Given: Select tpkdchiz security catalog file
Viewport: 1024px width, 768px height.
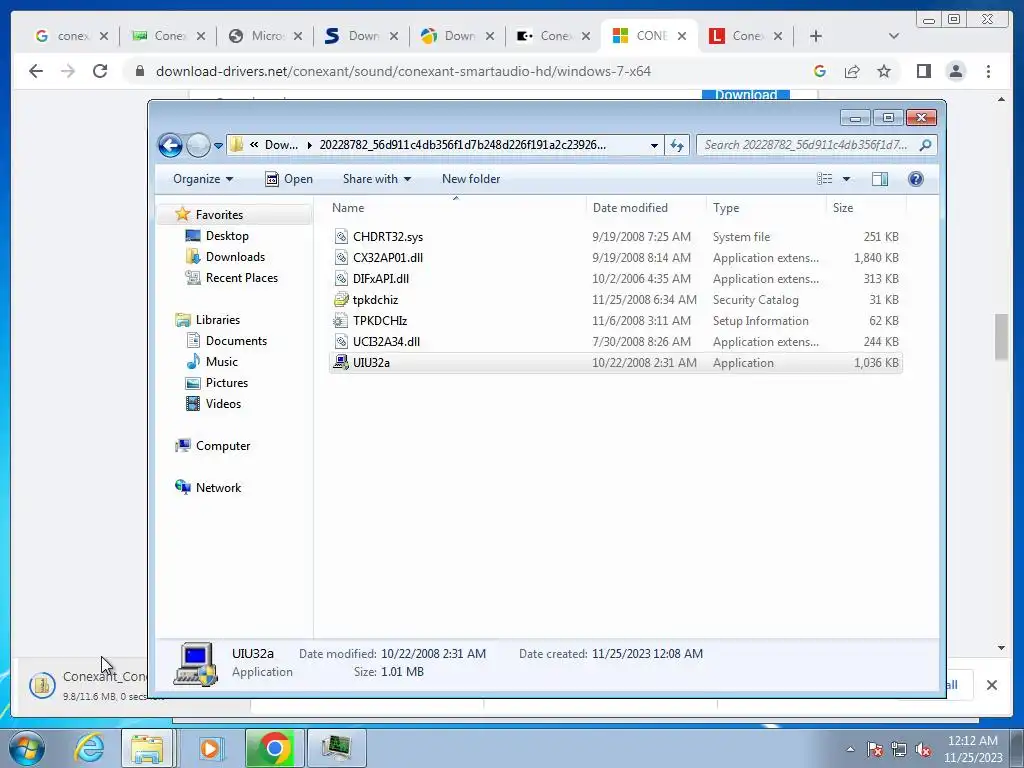Looking at the screenshot, I should [x=615, y=300].
